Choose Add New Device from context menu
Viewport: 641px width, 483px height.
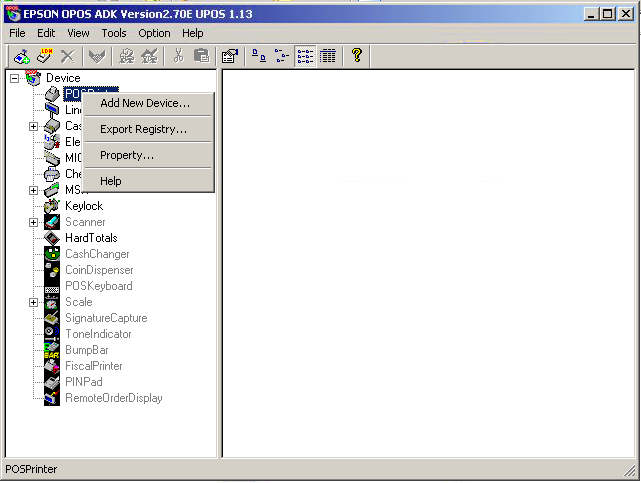145,103
